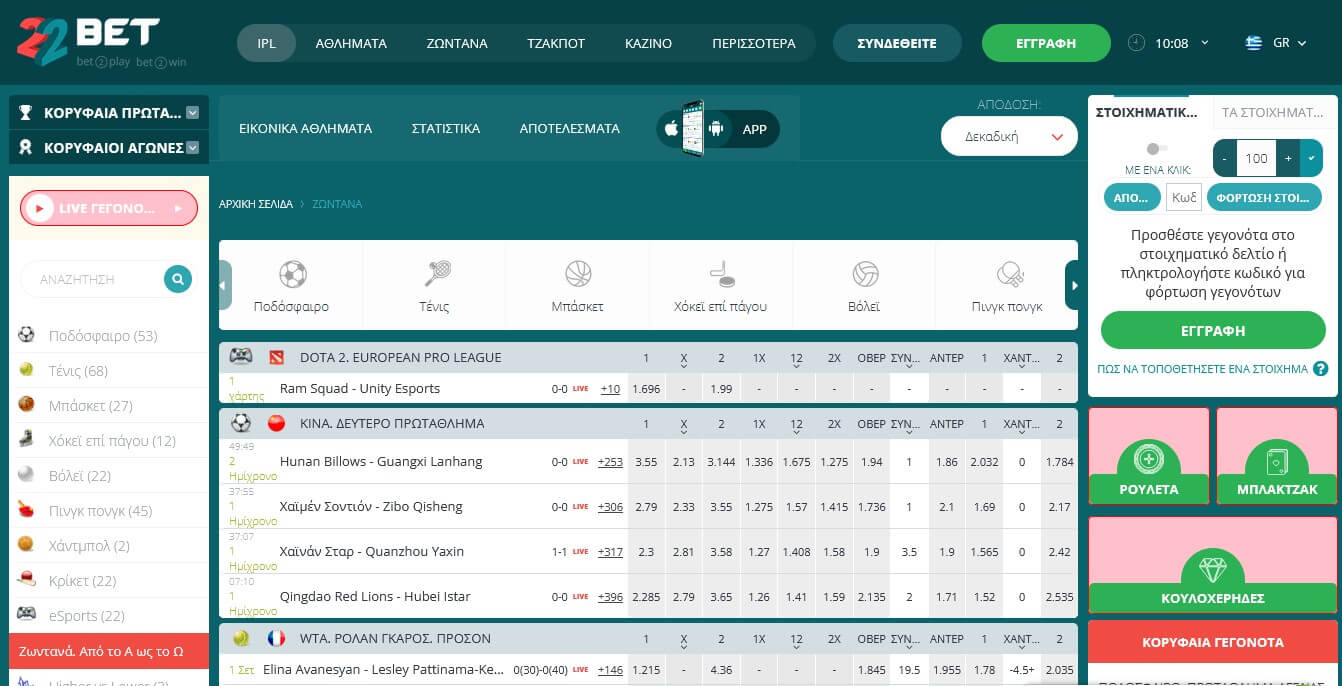Switch to the ΤΑ ΣΤΟΙΧΗΜΑΤΑ tab
Viewport: 1342px width, 686px height.
[1273, 113]
